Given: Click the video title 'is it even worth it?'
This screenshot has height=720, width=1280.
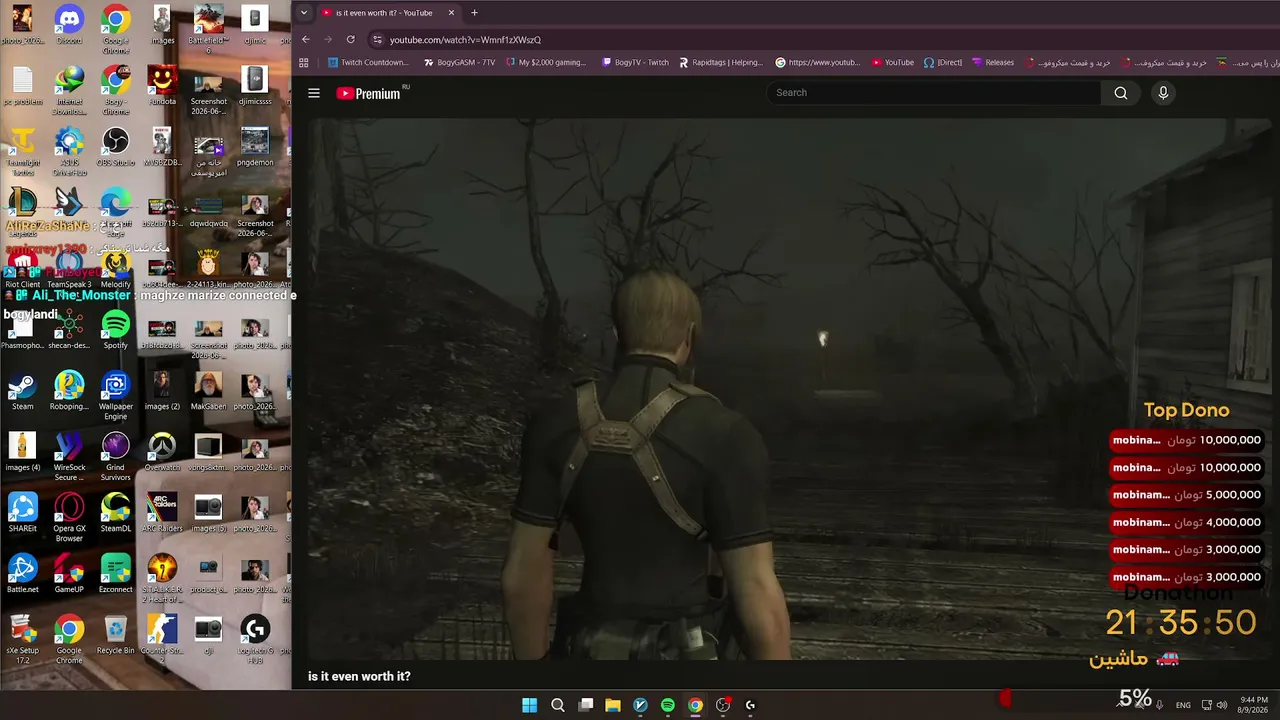Looking at the screenshot, I should click(359, 677).
